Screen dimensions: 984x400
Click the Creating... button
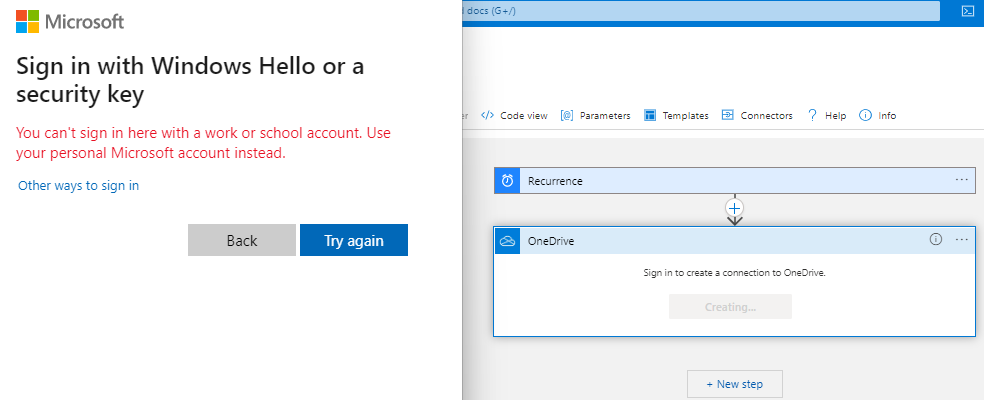point(730,306)
